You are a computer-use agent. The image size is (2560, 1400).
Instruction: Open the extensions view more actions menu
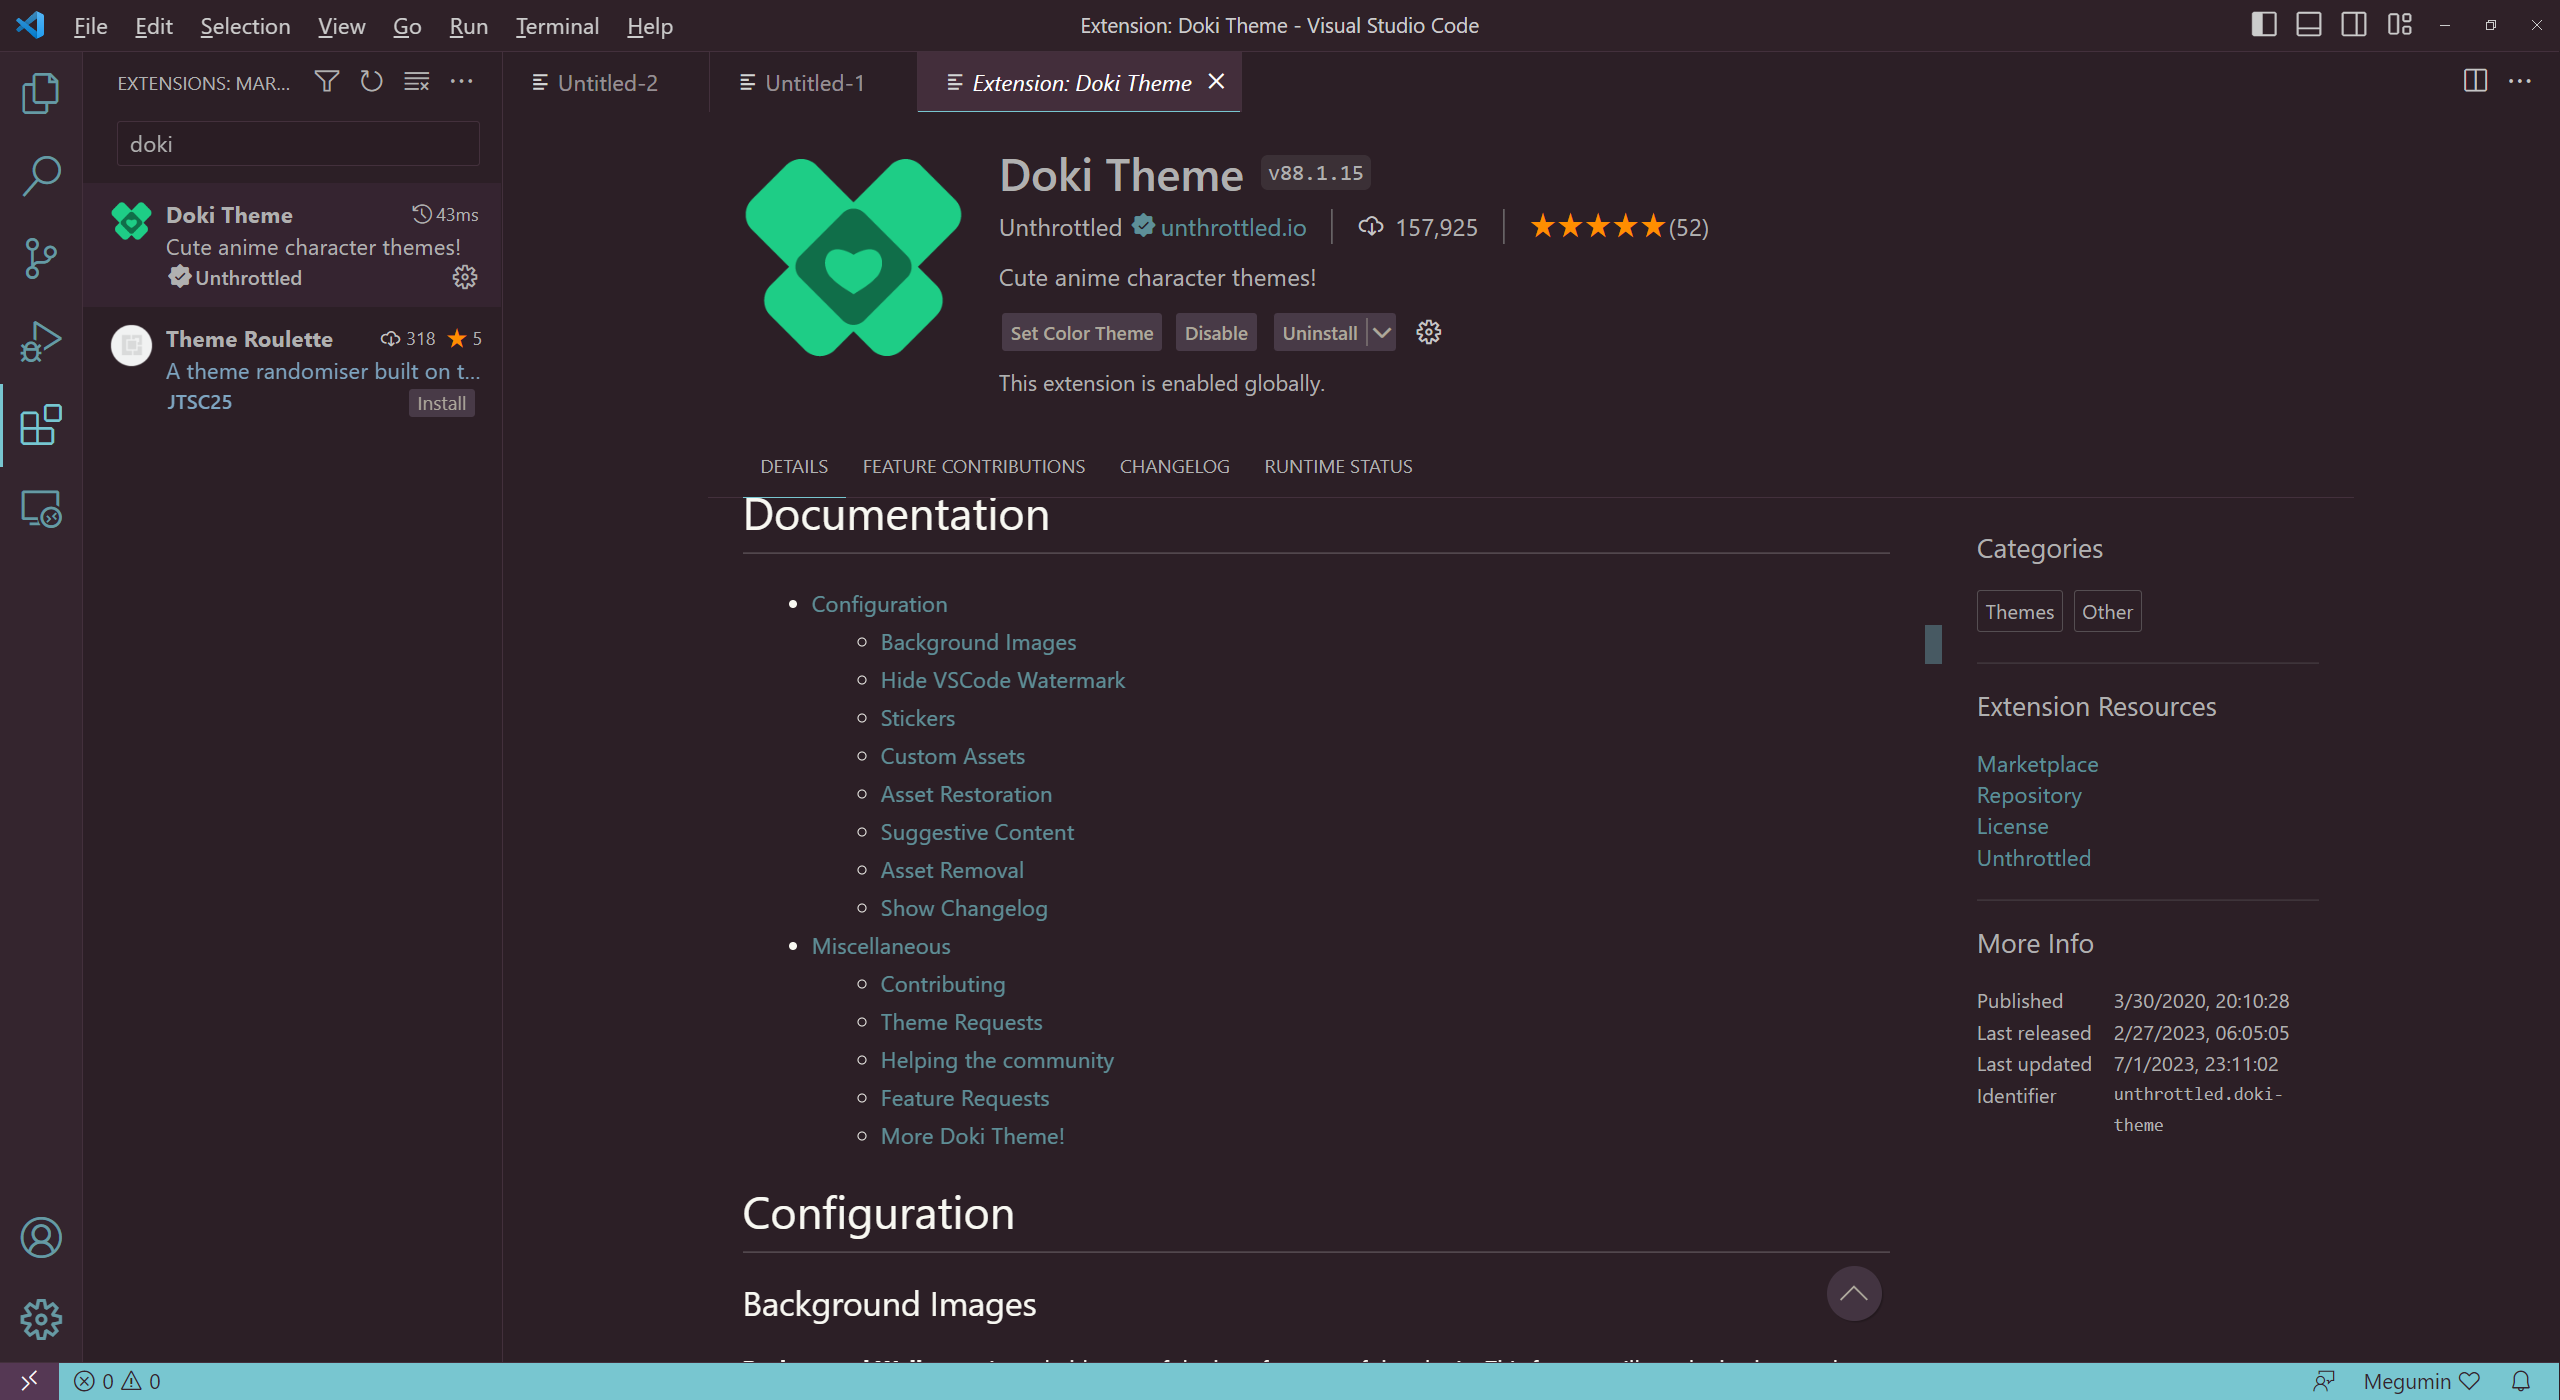pyautogui.click(x=461, y=81)
